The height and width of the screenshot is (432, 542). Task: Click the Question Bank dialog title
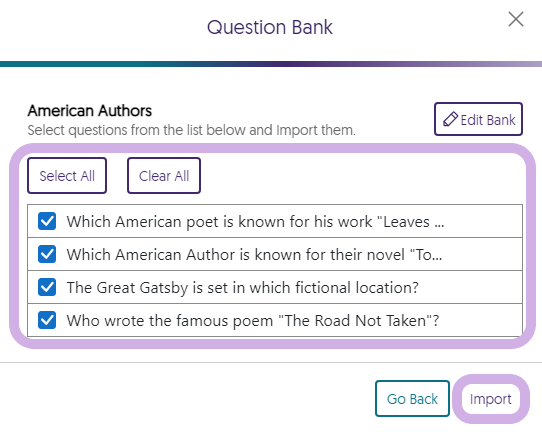point(270,27)
